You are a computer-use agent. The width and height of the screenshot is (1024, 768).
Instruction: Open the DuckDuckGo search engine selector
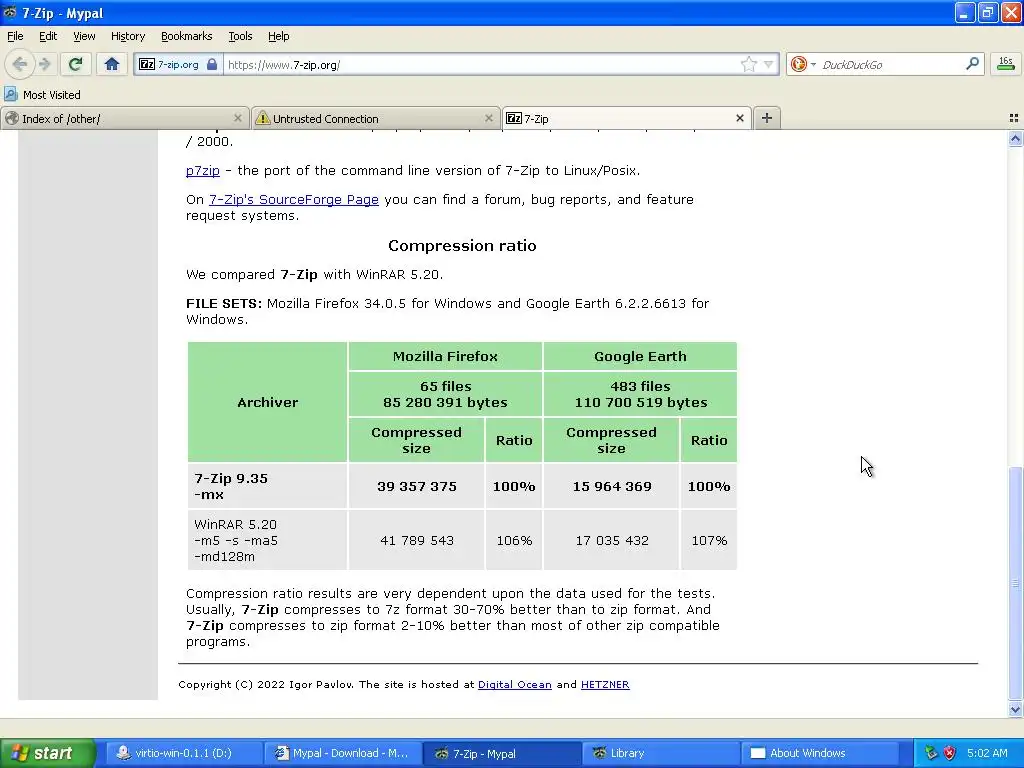point(803,65)
